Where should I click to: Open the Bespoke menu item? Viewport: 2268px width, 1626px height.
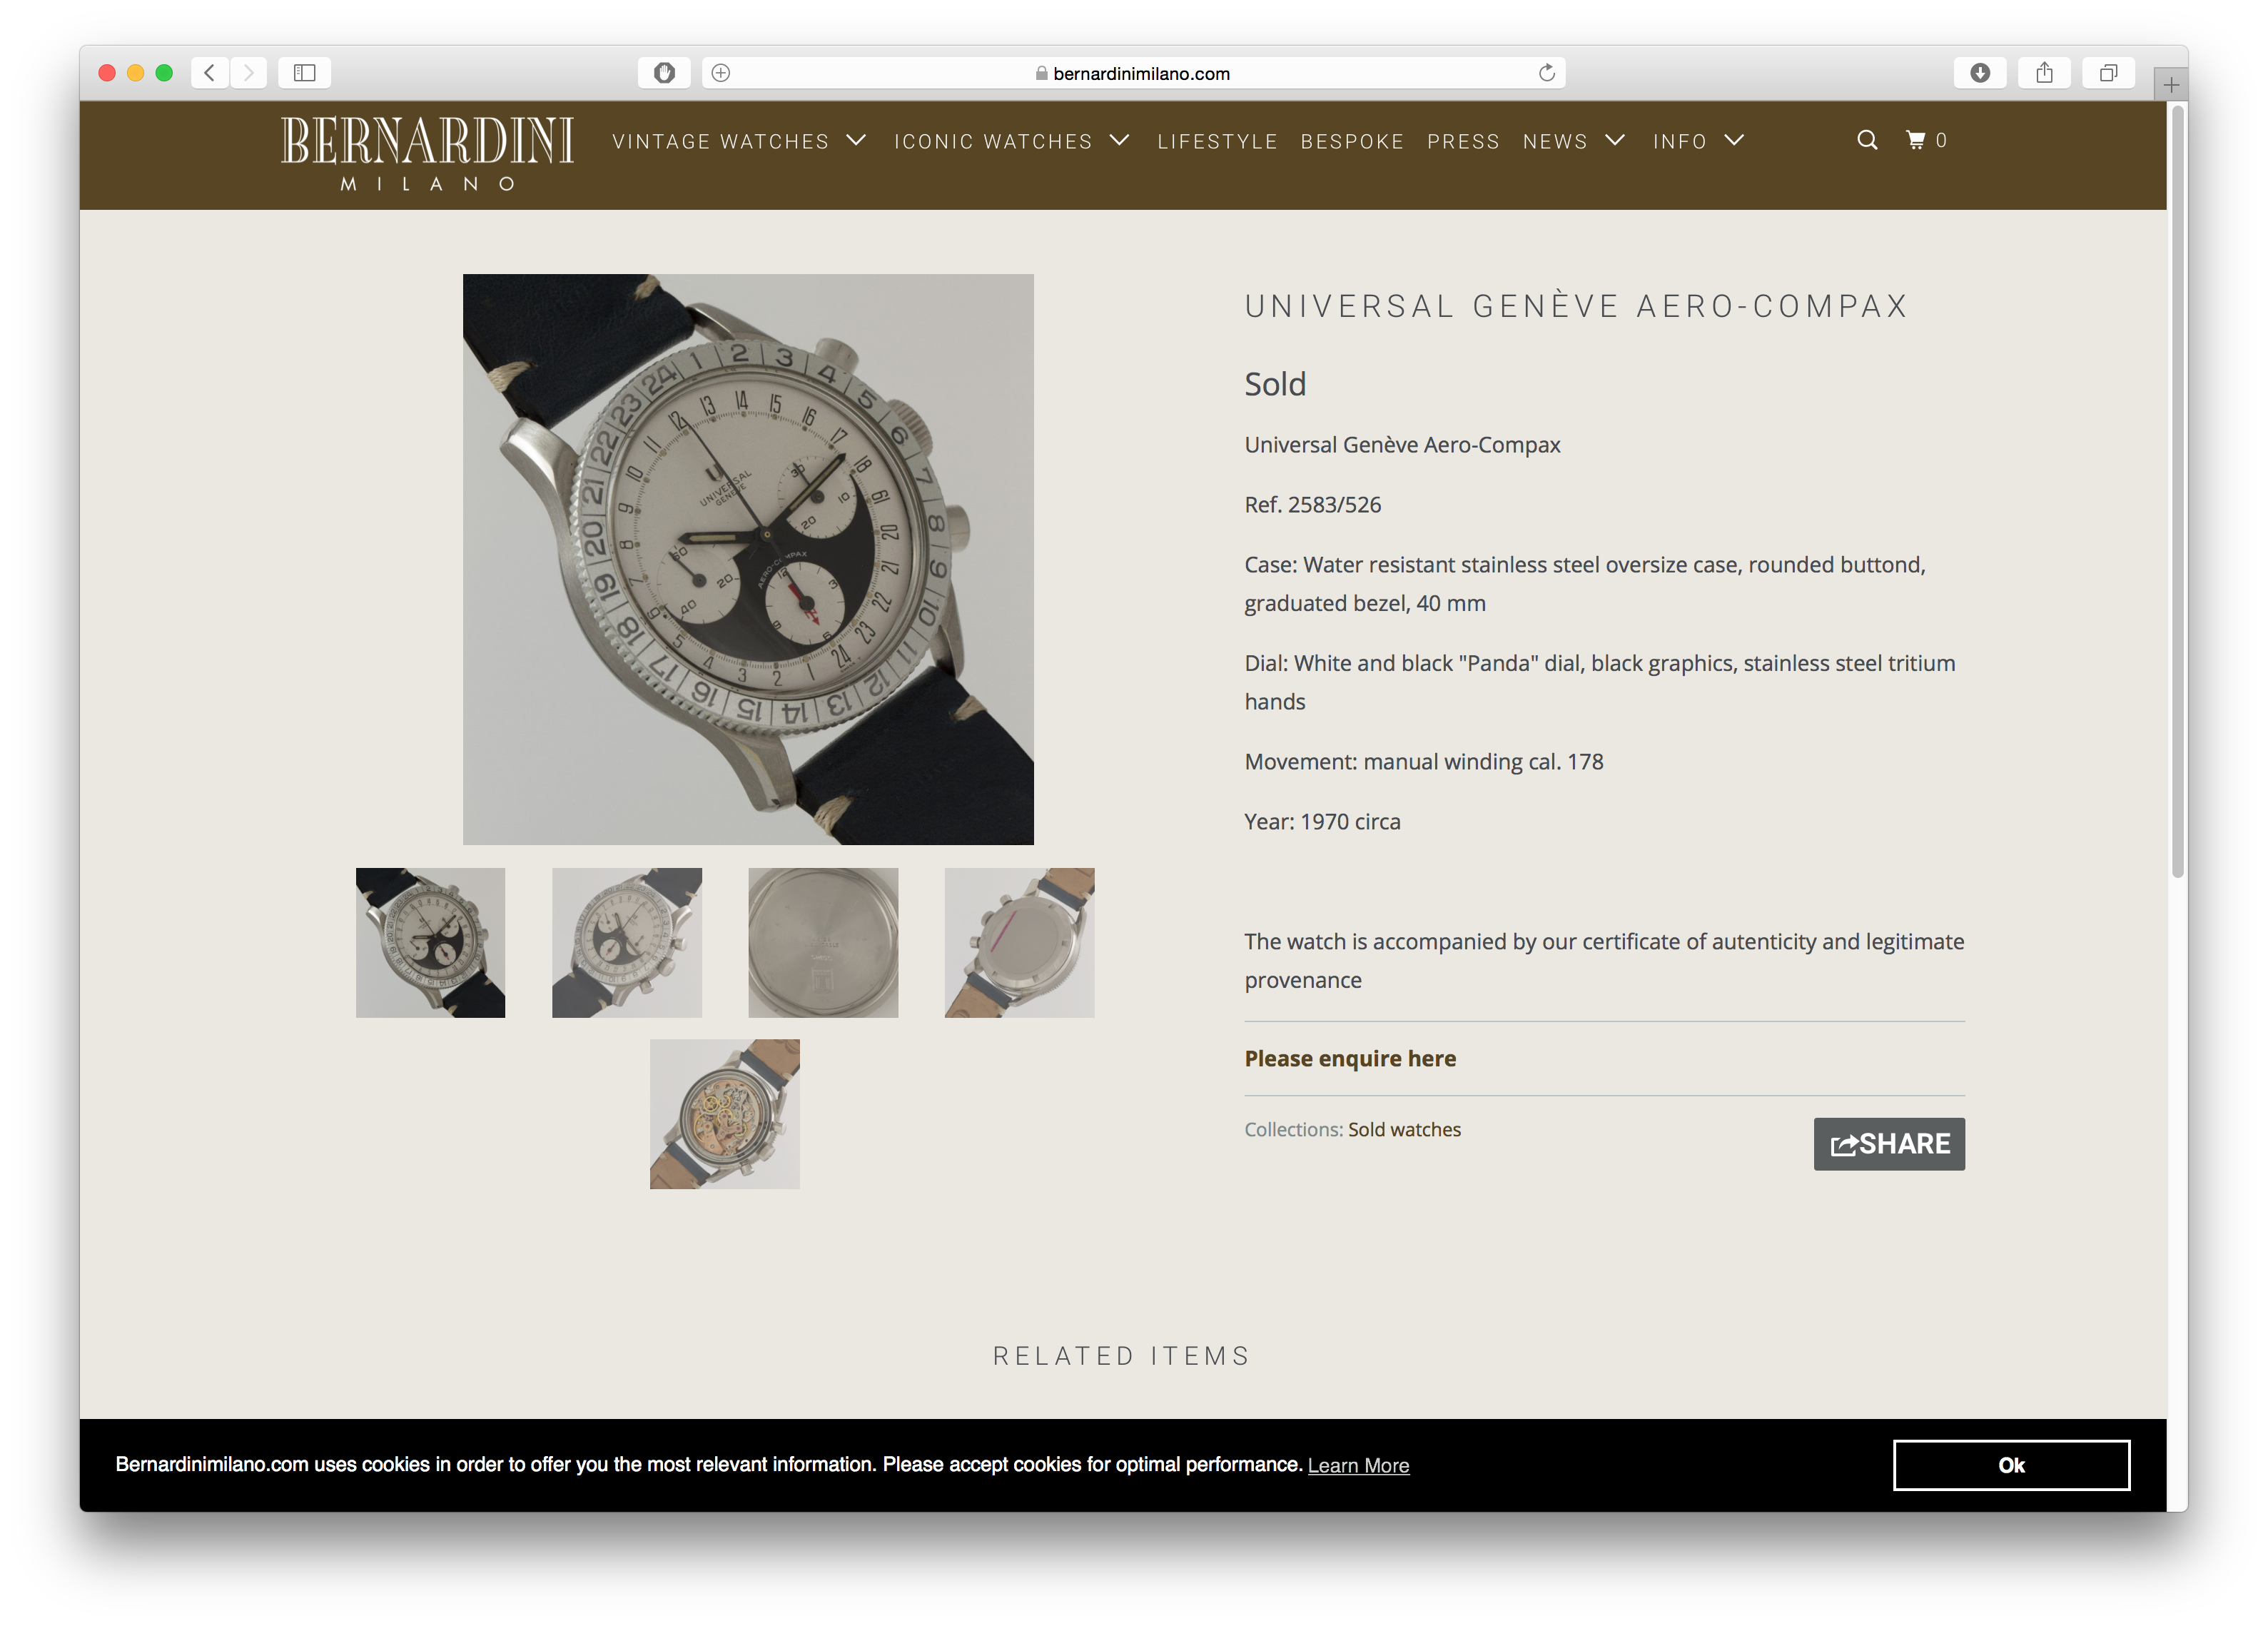click(x=1352, y=142)
